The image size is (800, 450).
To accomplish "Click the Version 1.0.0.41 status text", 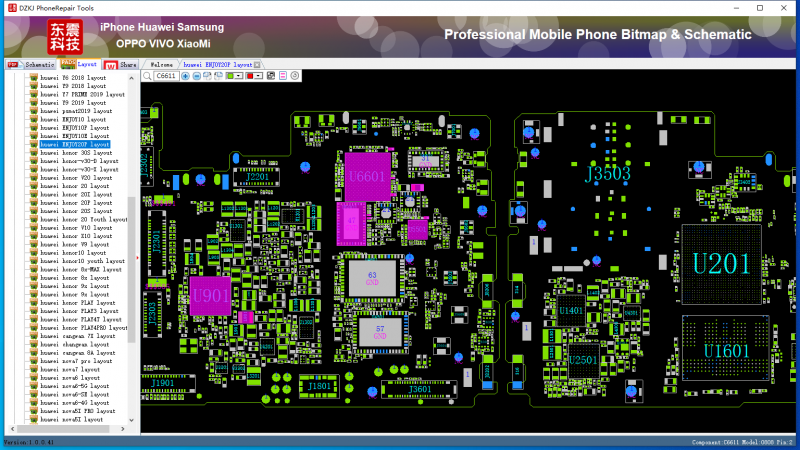I will coord(29,442).
